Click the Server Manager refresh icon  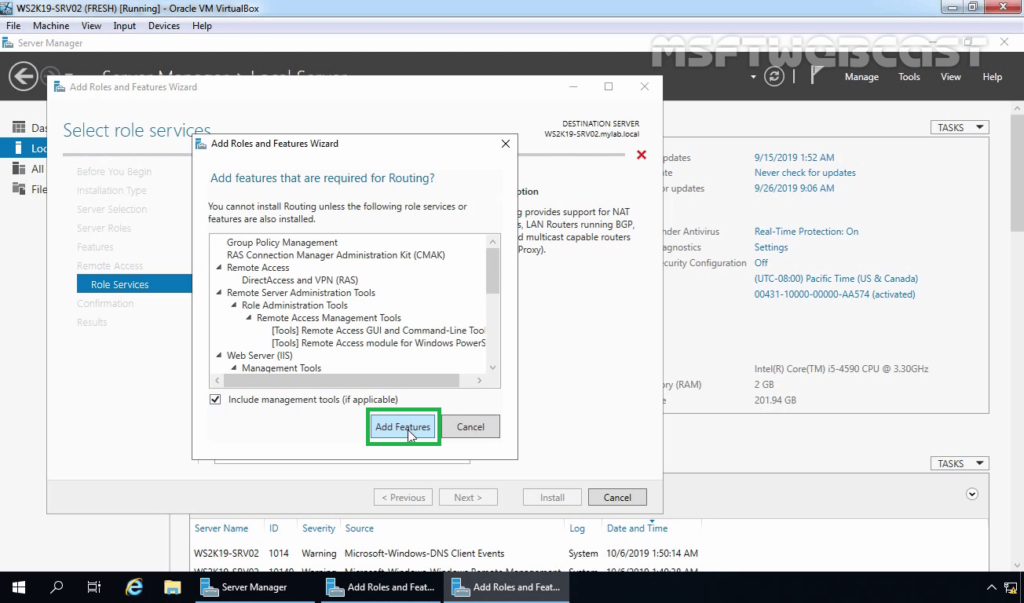pos(774,77)
